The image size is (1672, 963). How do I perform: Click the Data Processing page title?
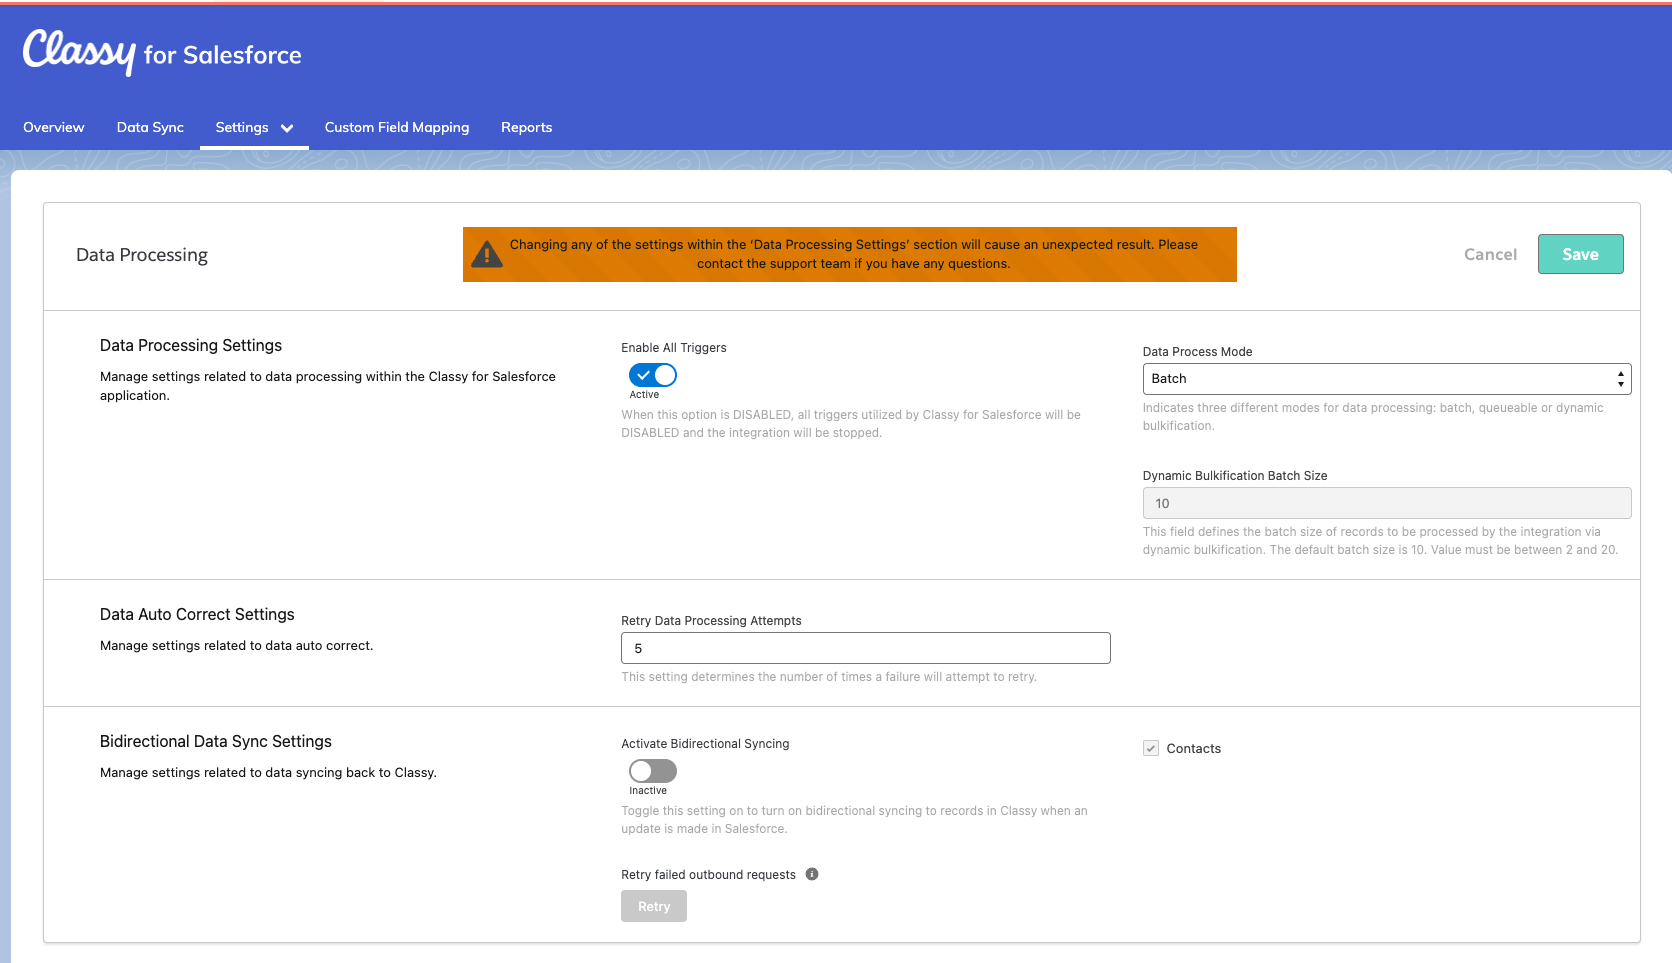click(142, 255)
